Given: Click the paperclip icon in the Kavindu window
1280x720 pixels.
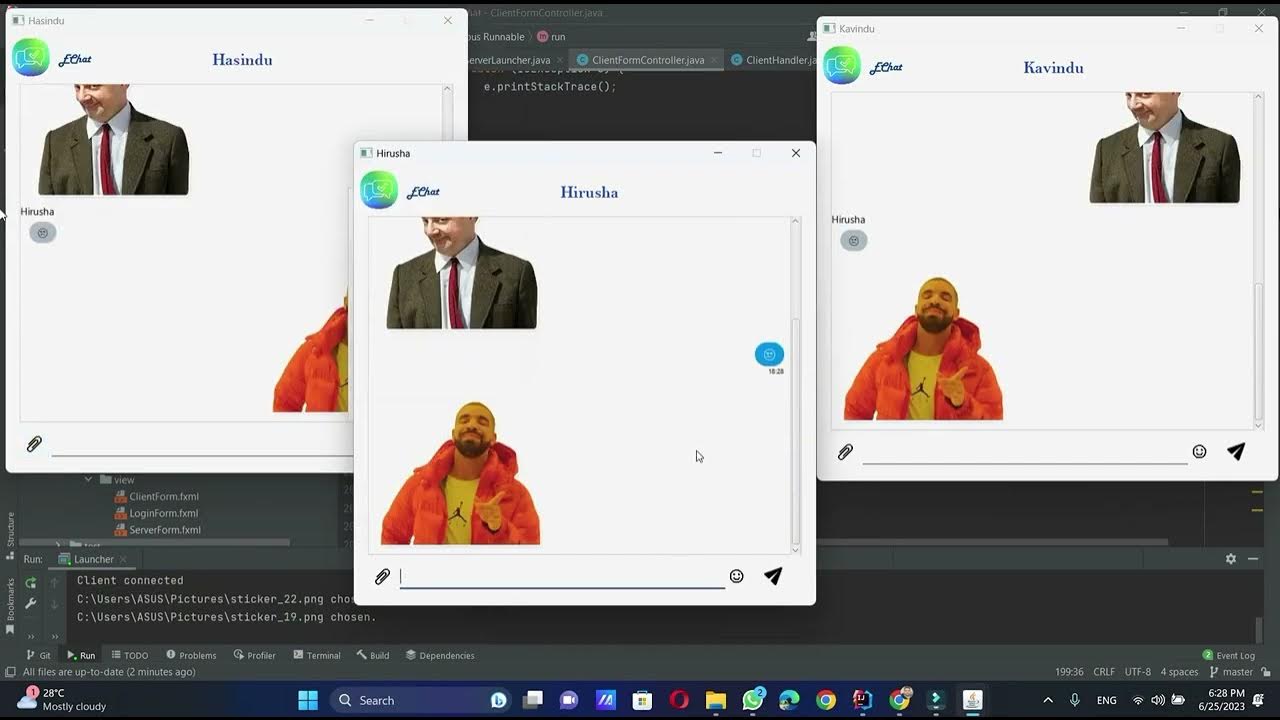Looking at the screenshot, I should click(845, 452).
